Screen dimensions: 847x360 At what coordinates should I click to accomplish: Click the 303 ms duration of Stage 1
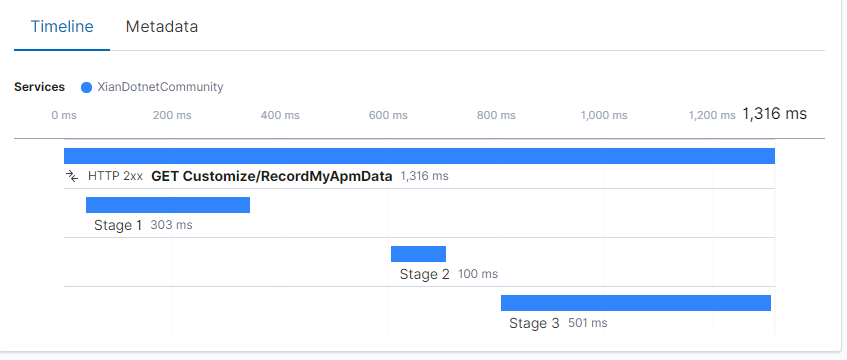tap(171, 225)
